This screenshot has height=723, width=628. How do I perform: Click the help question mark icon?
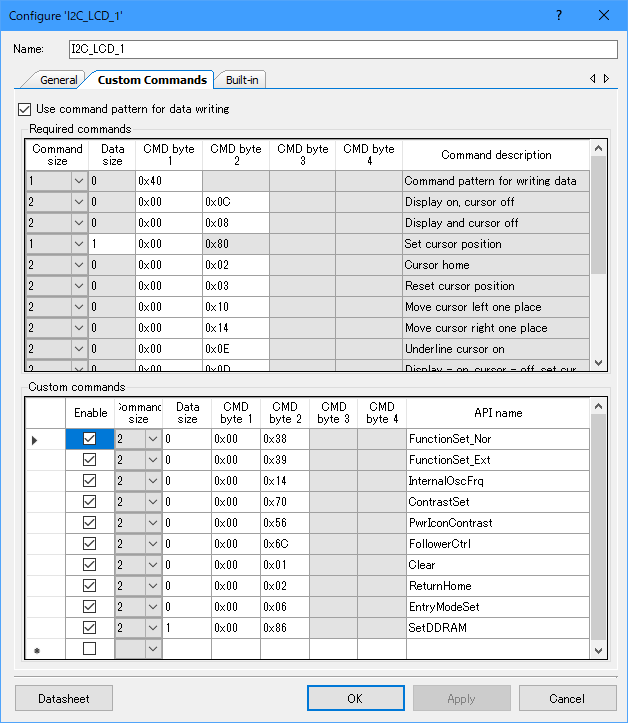(558, 15)
